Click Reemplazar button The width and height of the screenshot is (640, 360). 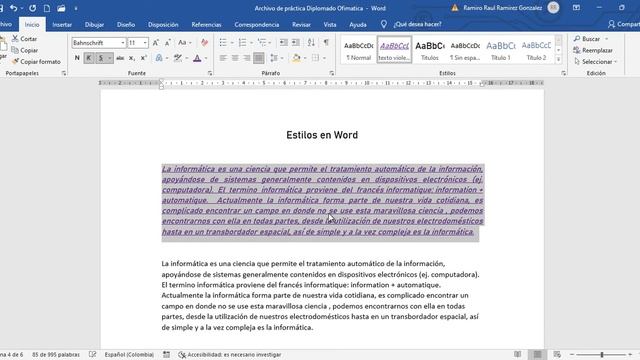tap(593, 50)
